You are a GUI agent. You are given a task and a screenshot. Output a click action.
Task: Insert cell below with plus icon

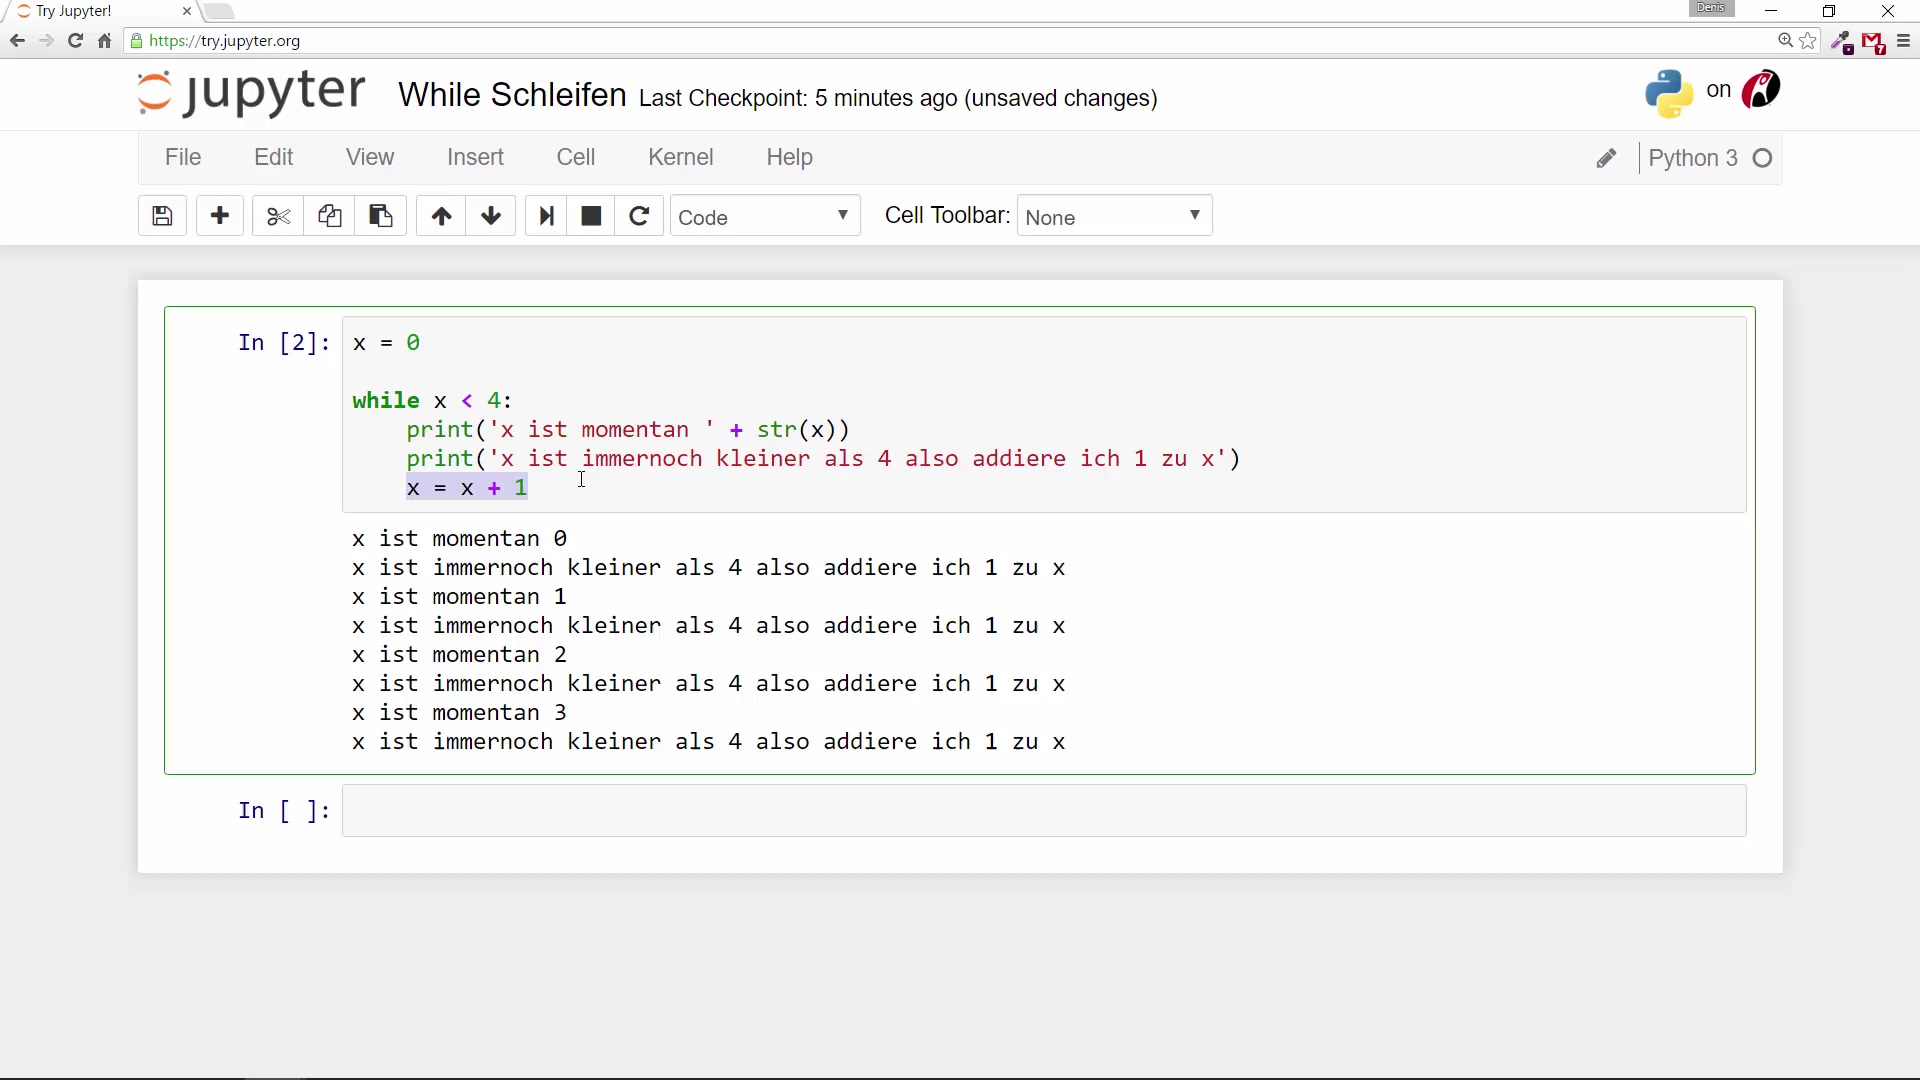(220, 216)
